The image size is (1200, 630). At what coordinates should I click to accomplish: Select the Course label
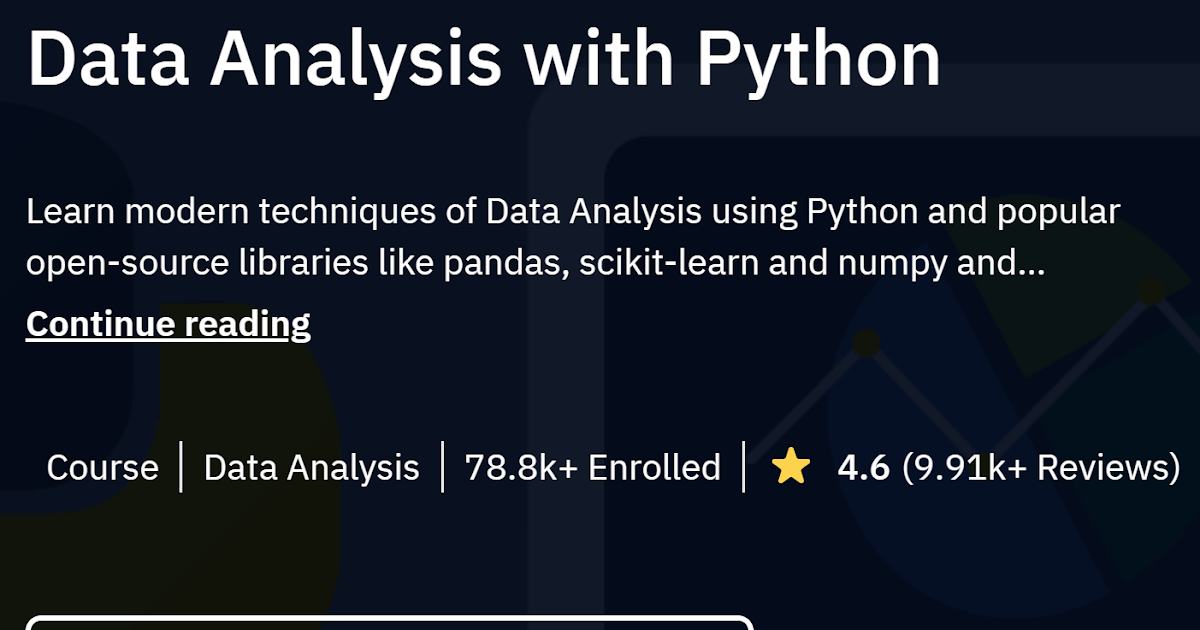click(103, 467)
